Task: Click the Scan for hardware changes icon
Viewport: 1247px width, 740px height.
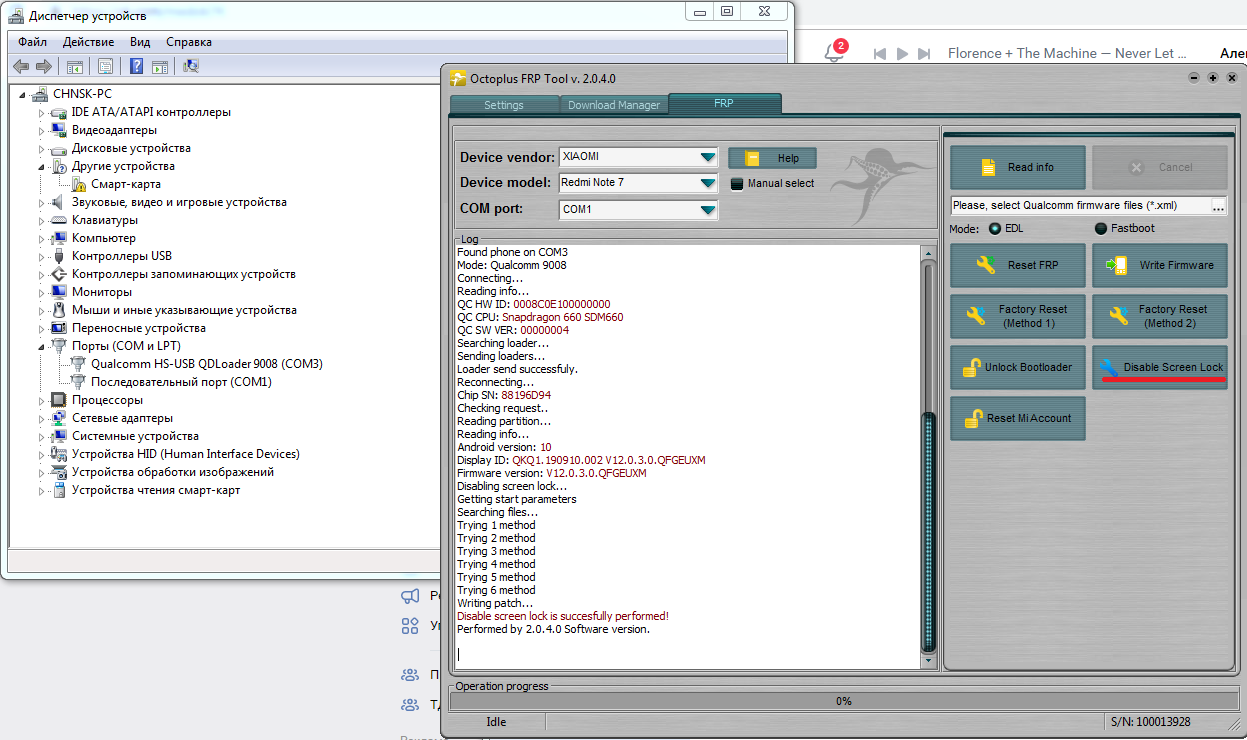Action: [x=191, y=66]
